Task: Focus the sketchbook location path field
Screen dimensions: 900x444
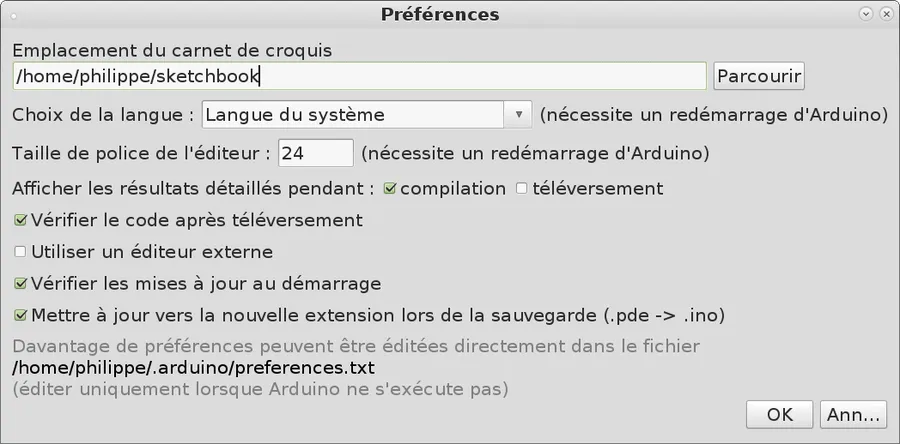Action: point(360,76)
